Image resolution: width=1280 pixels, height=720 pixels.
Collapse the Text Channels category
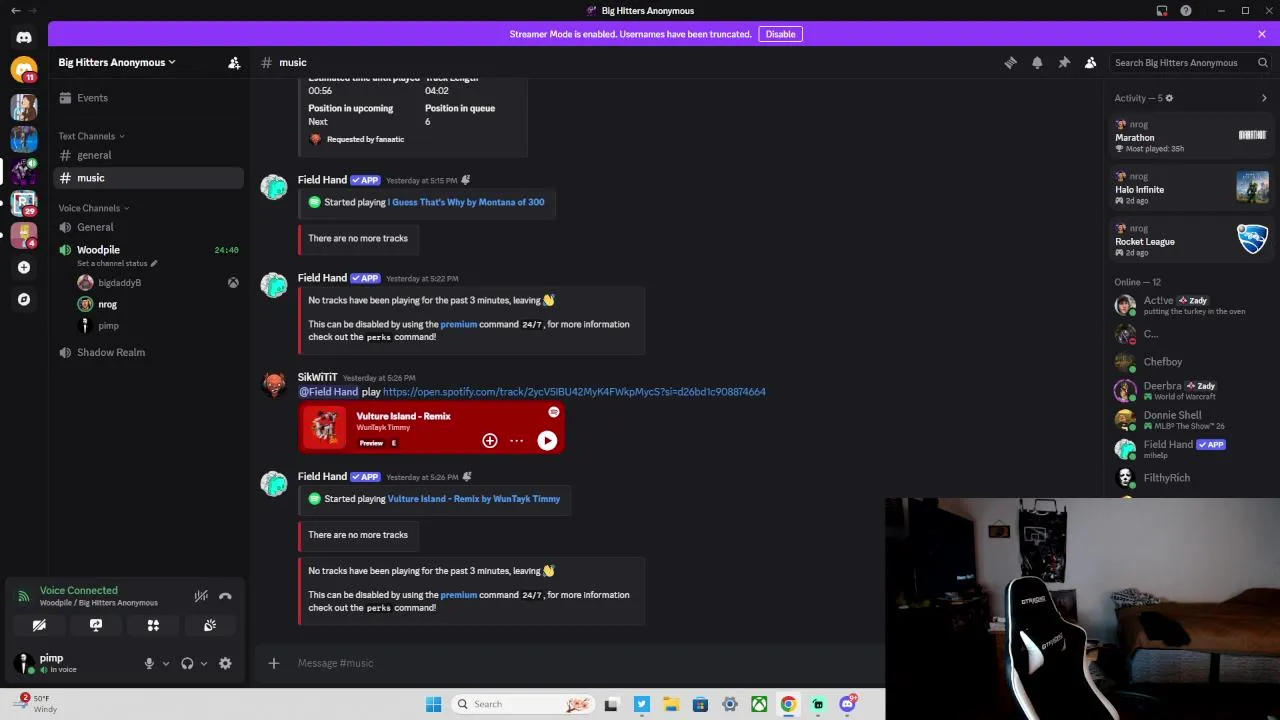click(91, 136)
